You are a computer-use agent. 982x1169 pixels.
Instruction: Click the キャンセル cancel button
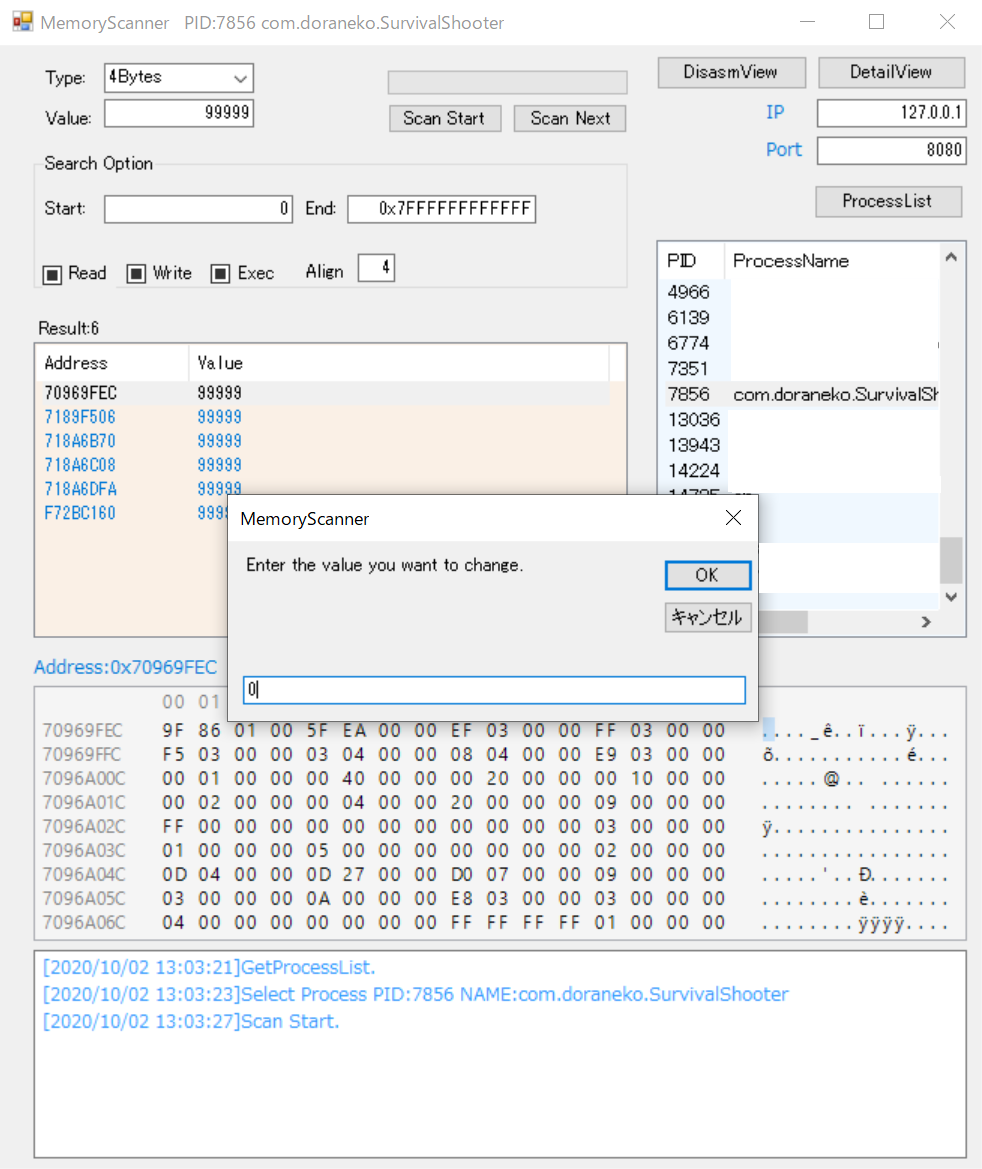(707, 617)
